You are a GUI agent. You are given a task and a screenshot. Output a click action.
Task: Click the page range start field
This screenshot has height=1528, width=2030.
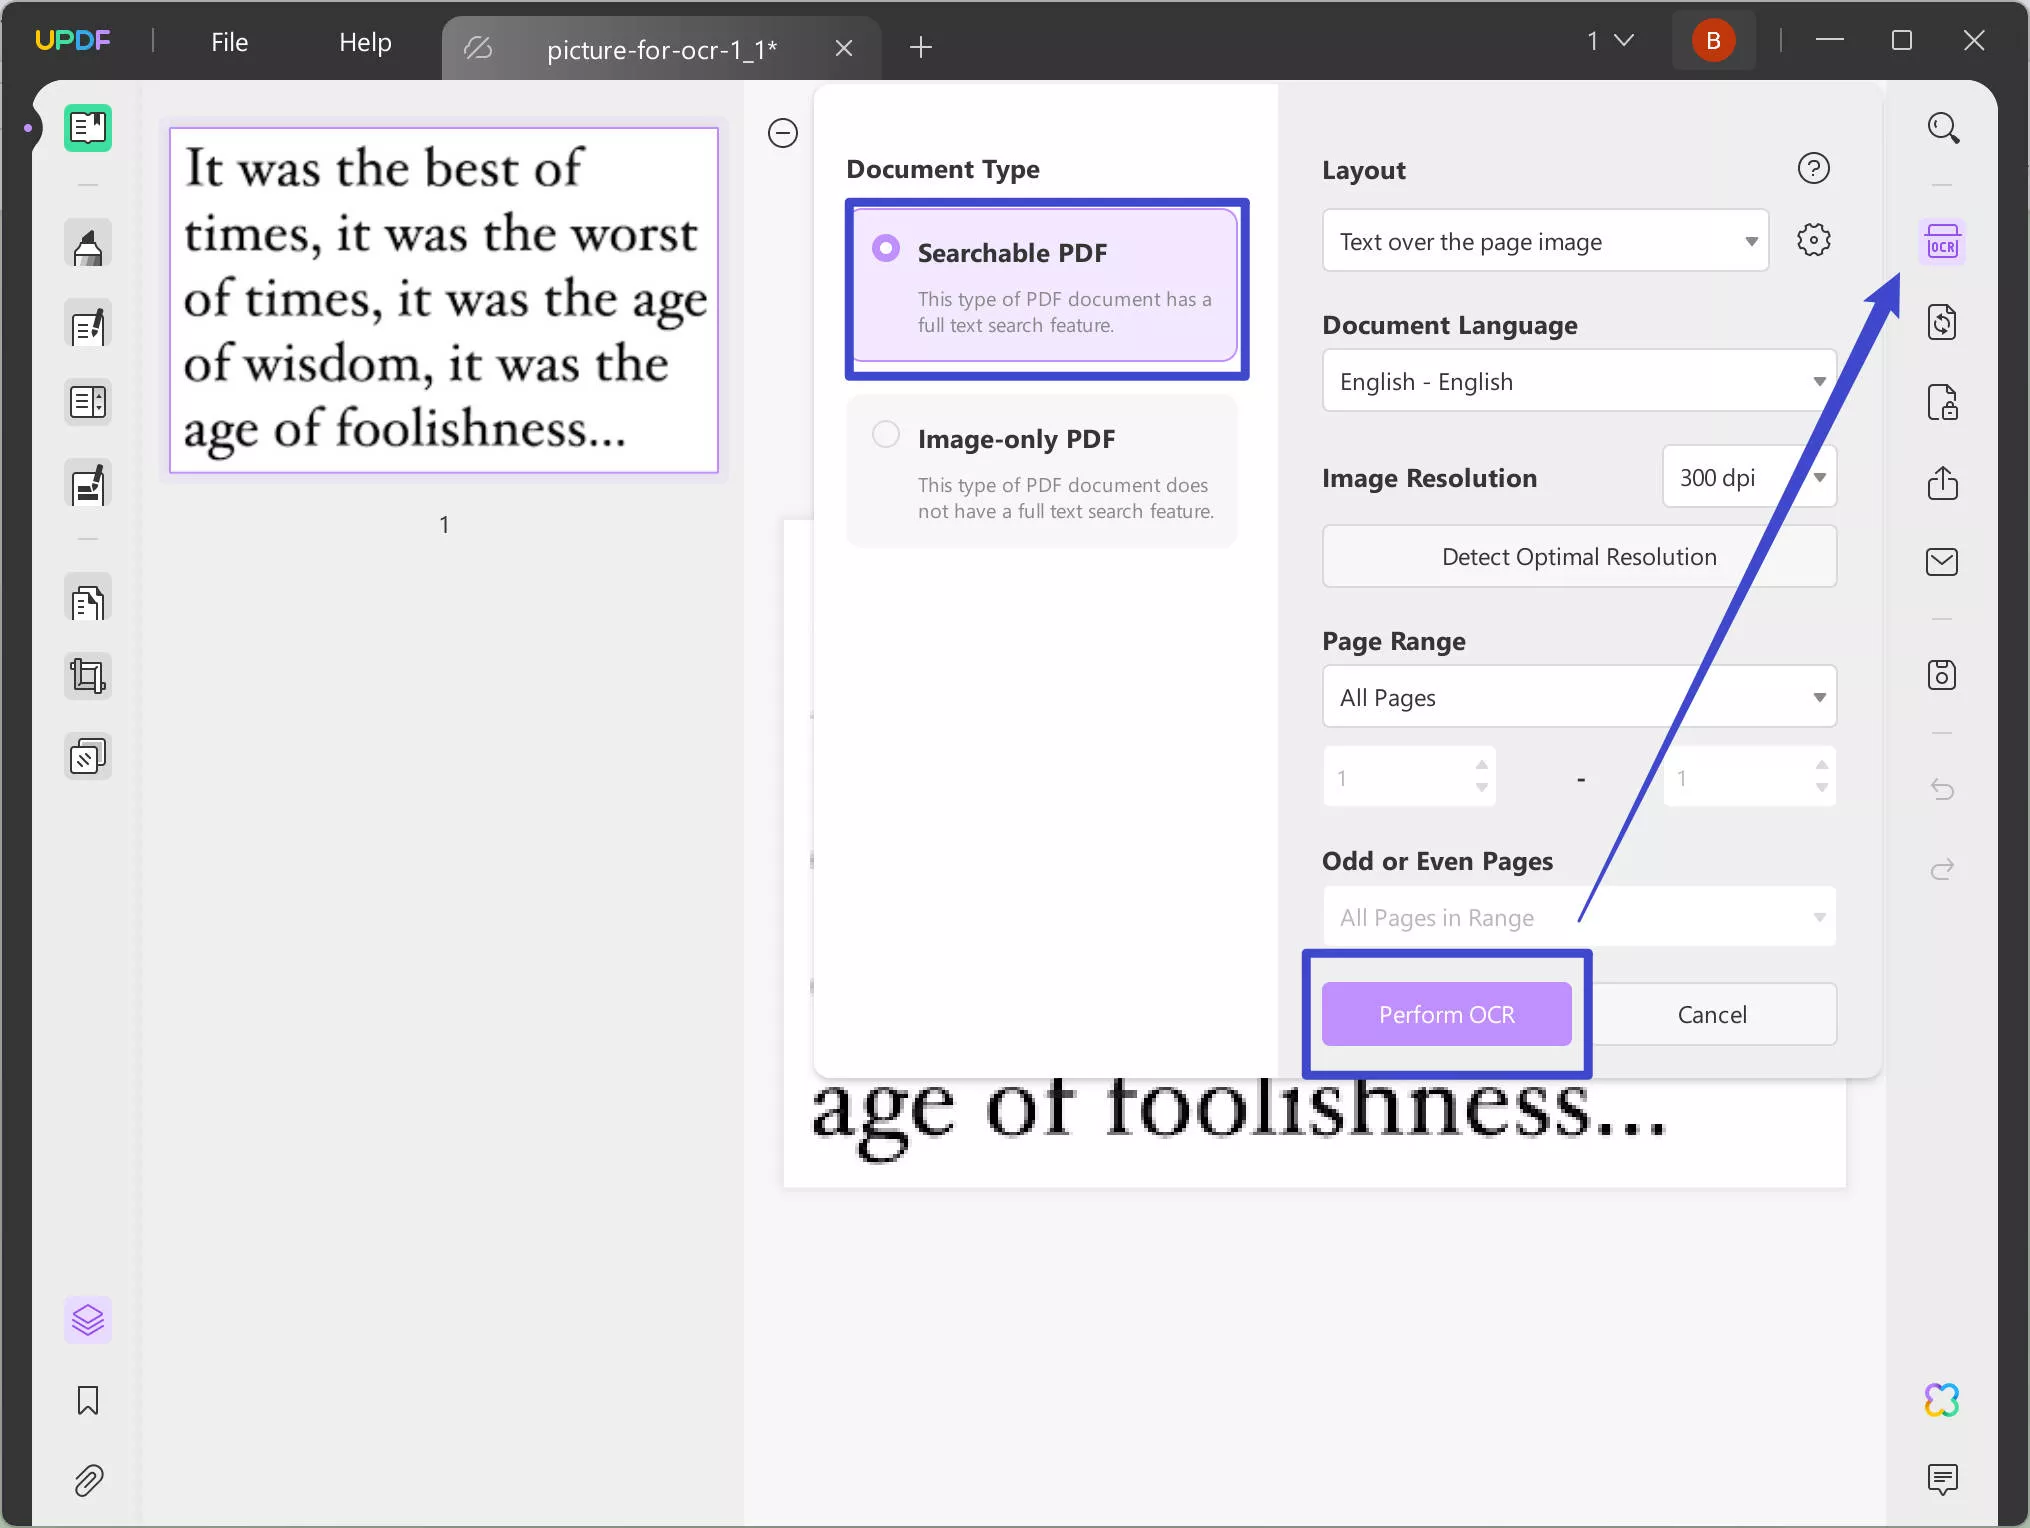point(1409,777)
